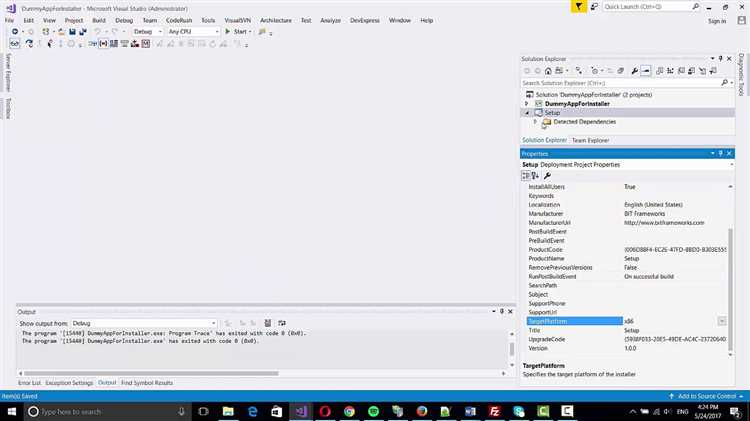Switch to the Error List tab
The height and width of the screenshot is (421, 750).
[x=29, y=383]
